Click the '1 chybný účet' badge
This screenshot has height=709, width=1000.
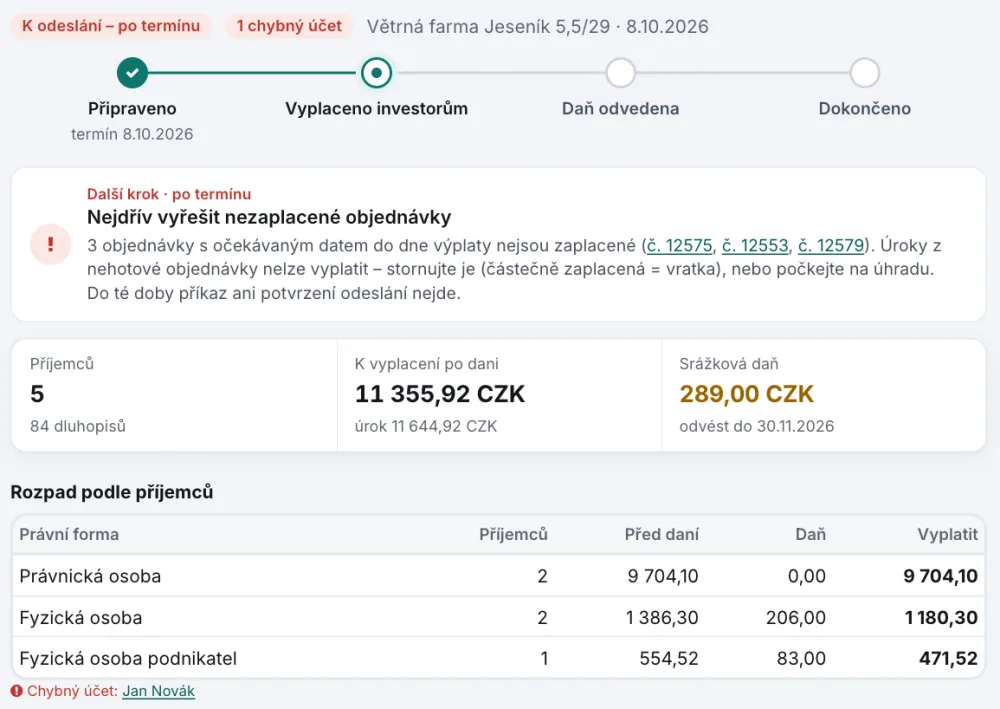coord(289,26)
